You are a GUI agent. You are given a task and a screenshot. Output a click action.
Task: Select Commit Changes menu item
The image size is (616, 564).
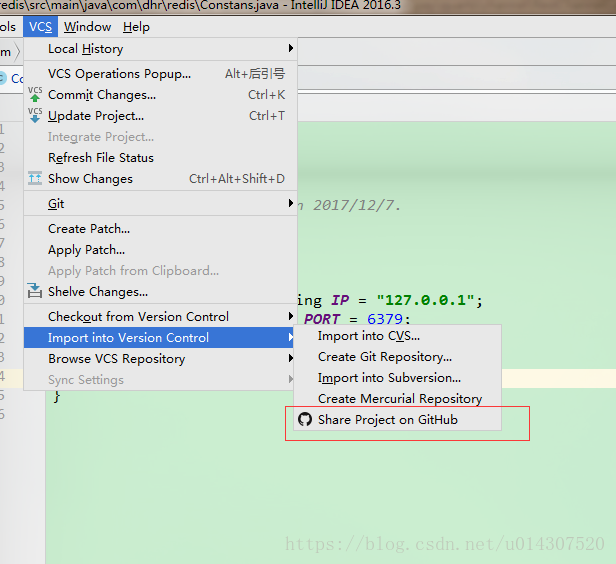pyautogui.click(x=160, y=95)
